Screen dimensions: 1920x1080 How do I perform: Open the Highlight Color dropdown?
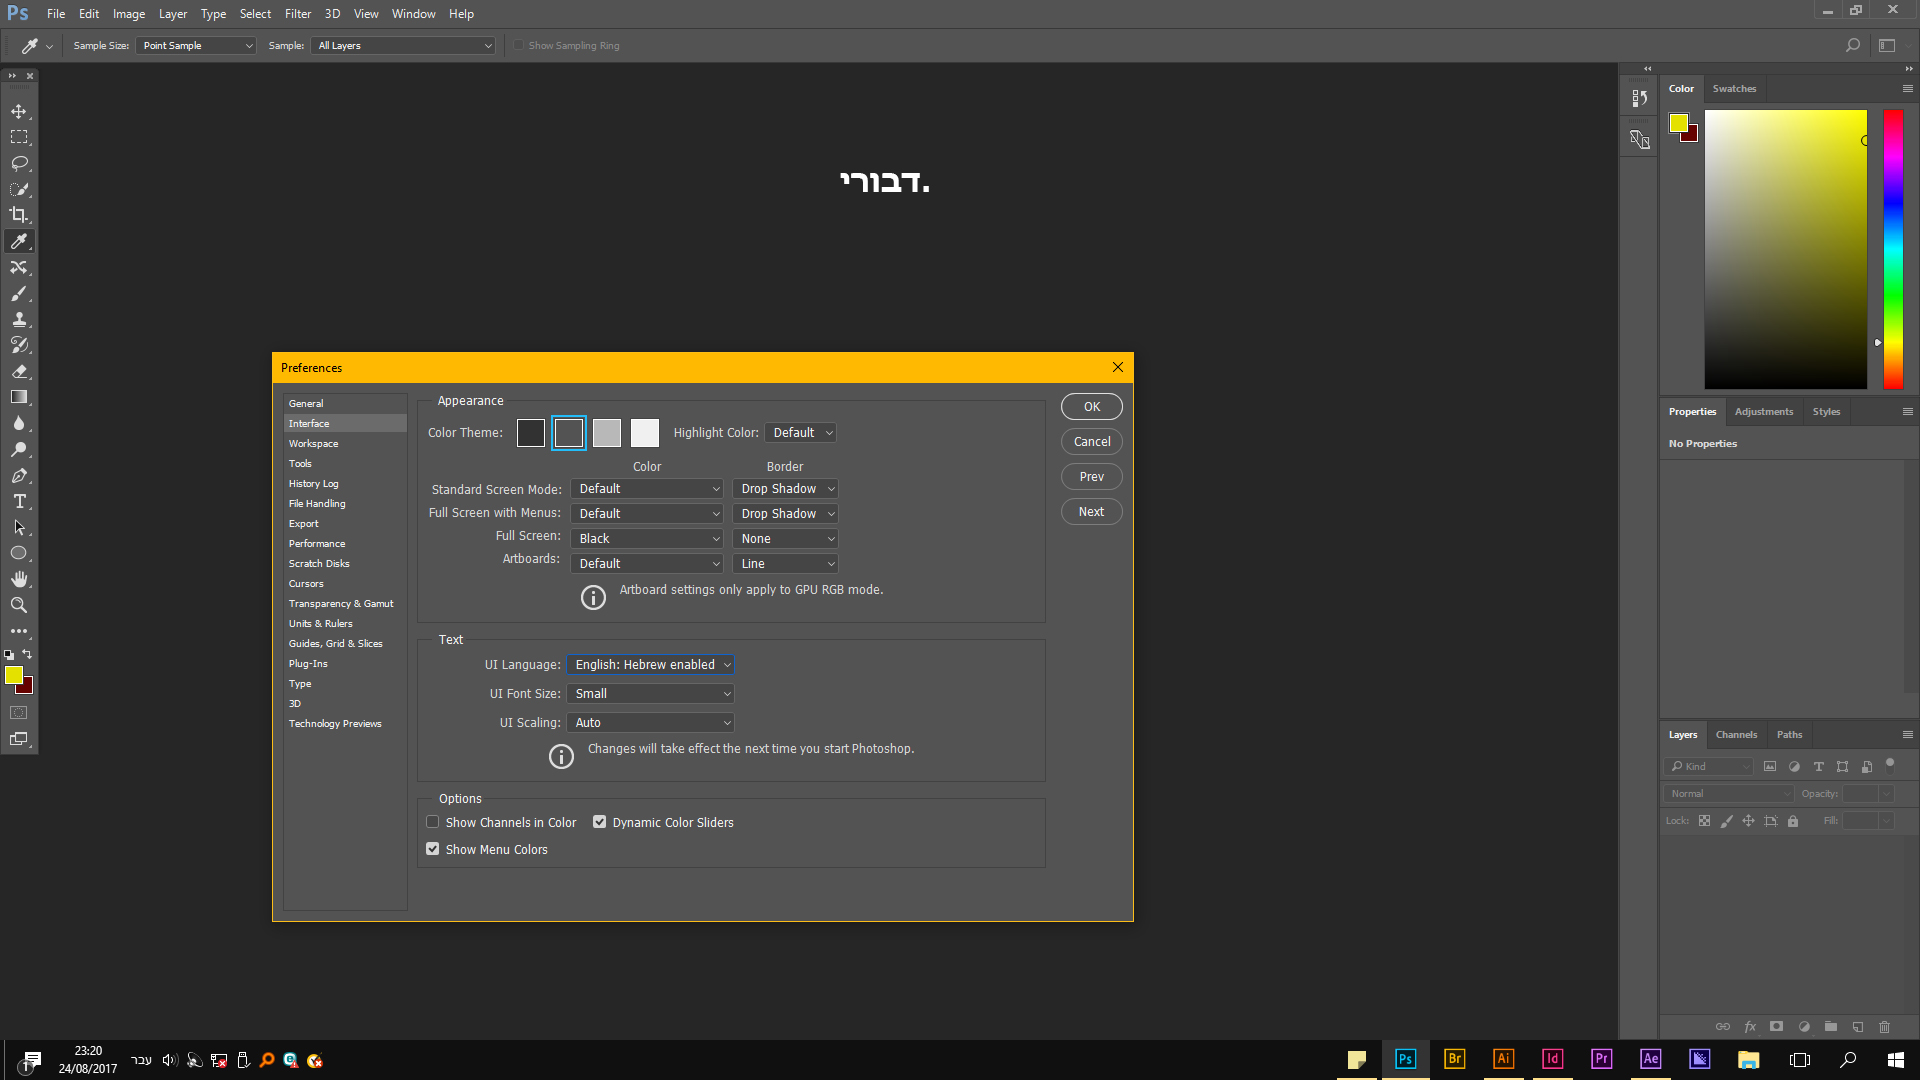coord(801,433)
